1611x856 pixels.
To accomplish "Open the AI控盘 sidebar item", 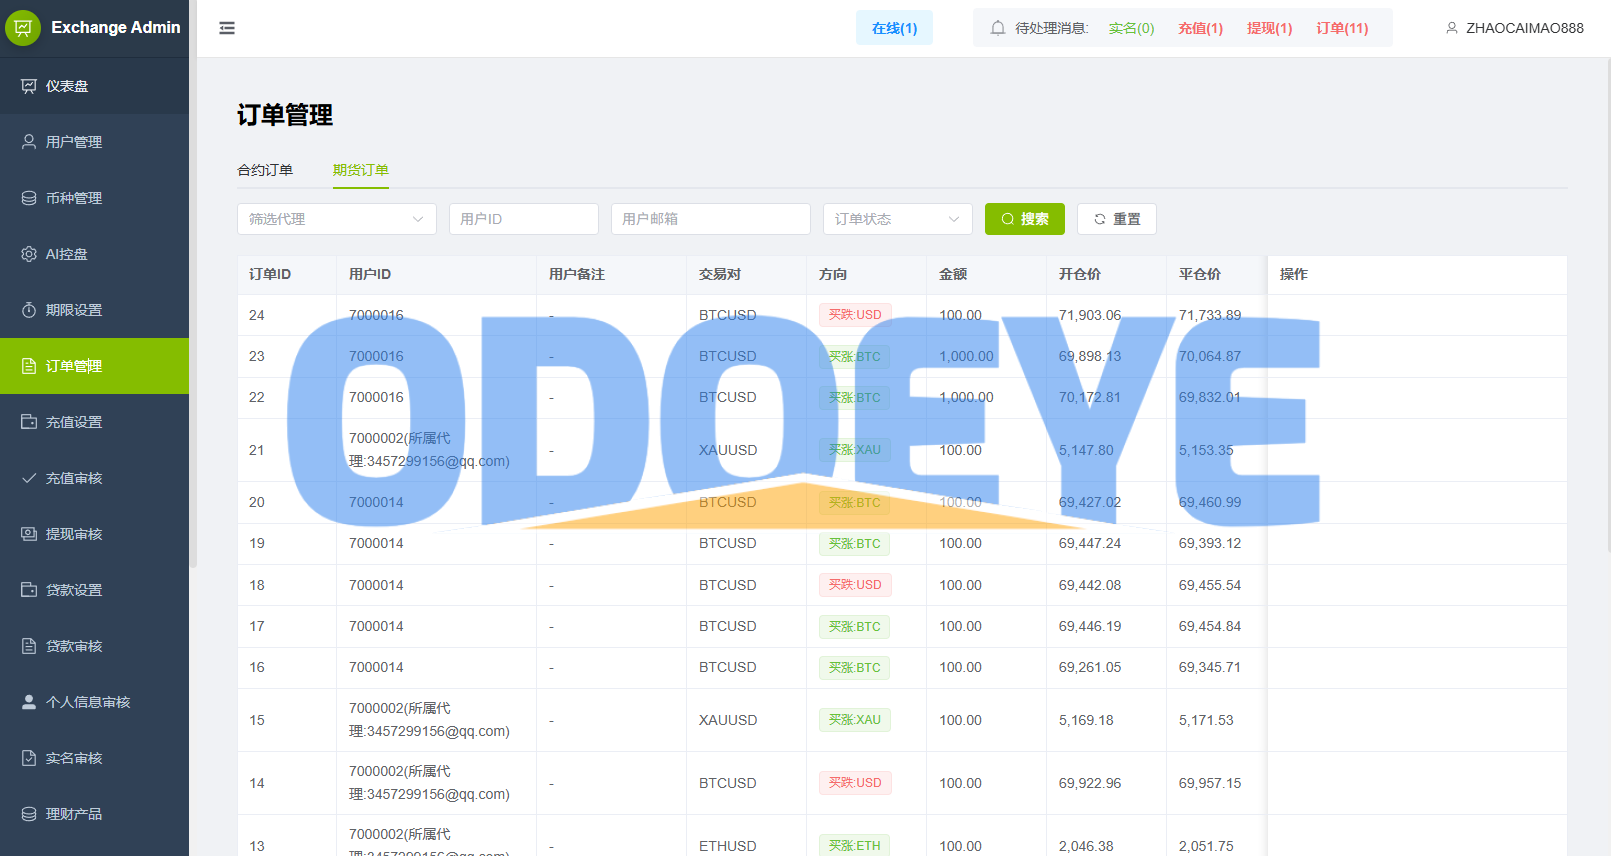I will pyautogui.click(x=67, y=254).
